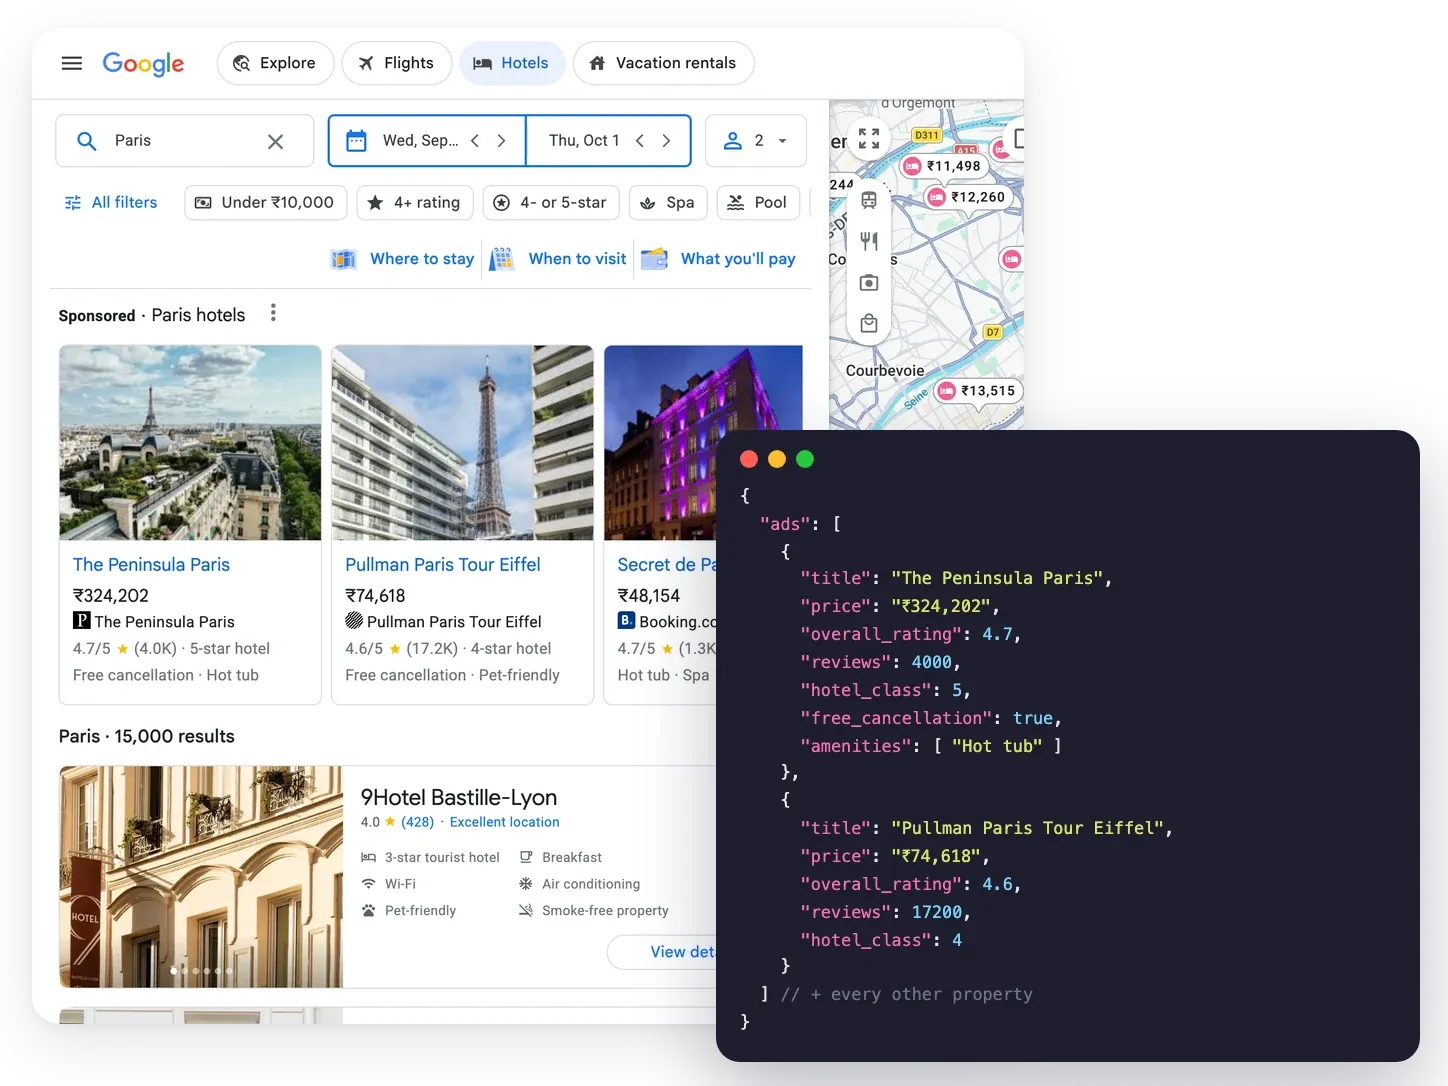Open The Peninsula Paris photo
Viewport: 1448px width, 1086px height.
click(x=190, y=443)
